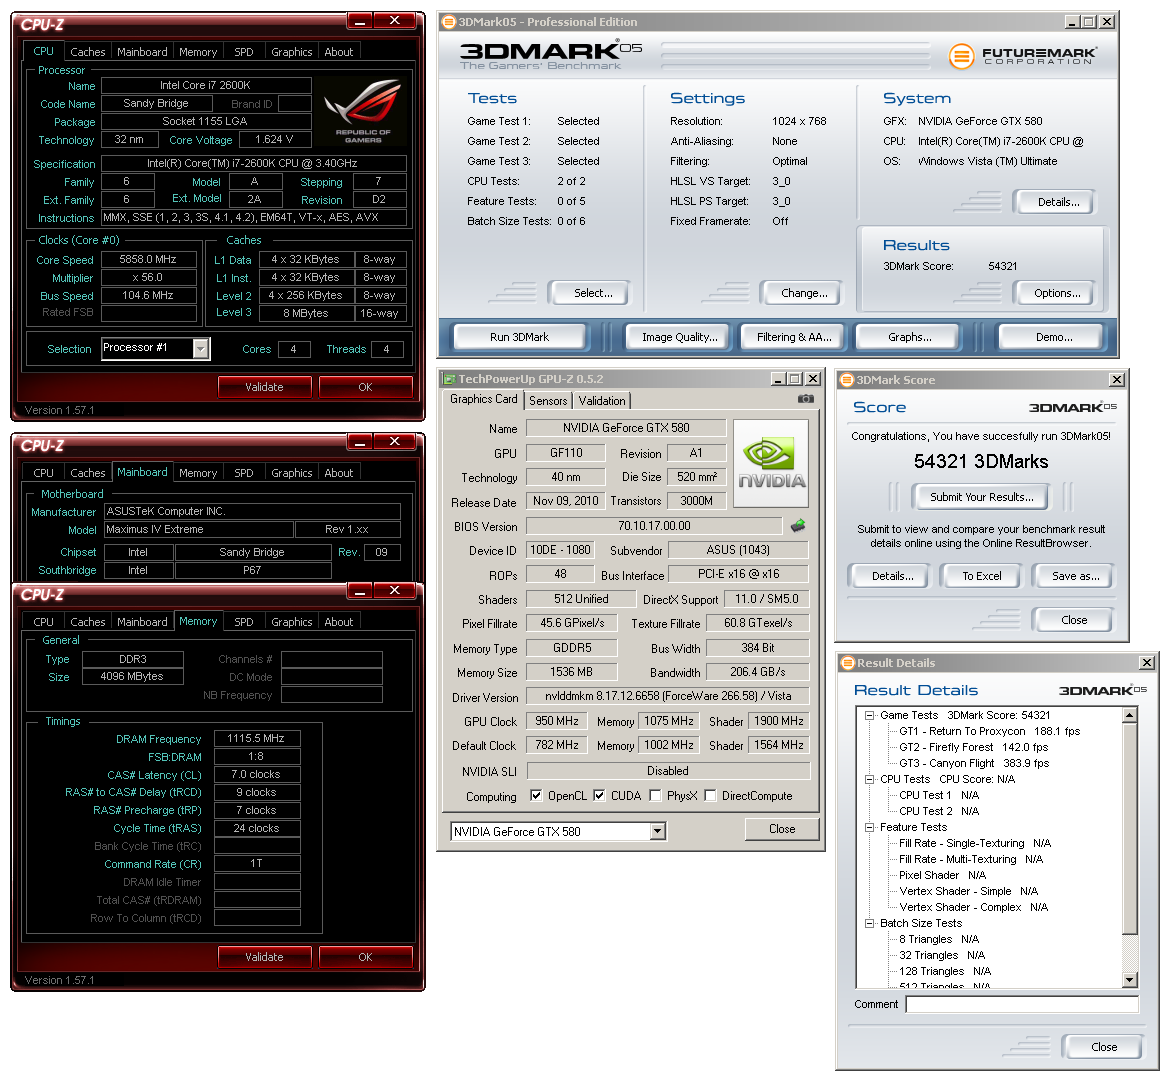The height and width of the screenshot is (1089, 1173).
Task: Click Save as button in 3DMark Score
Action: (x=1075, y=576)
